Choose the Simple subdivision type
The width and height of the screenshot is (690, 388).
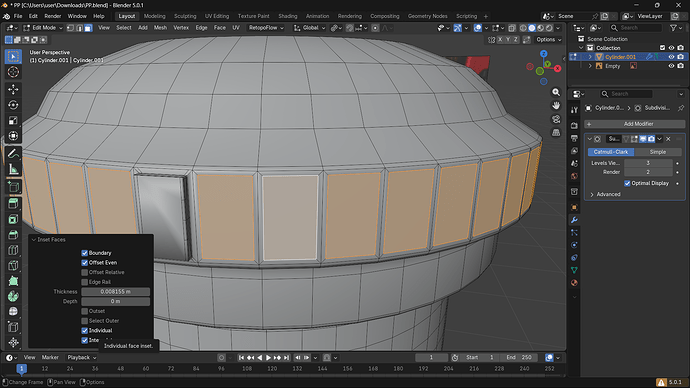657,152
